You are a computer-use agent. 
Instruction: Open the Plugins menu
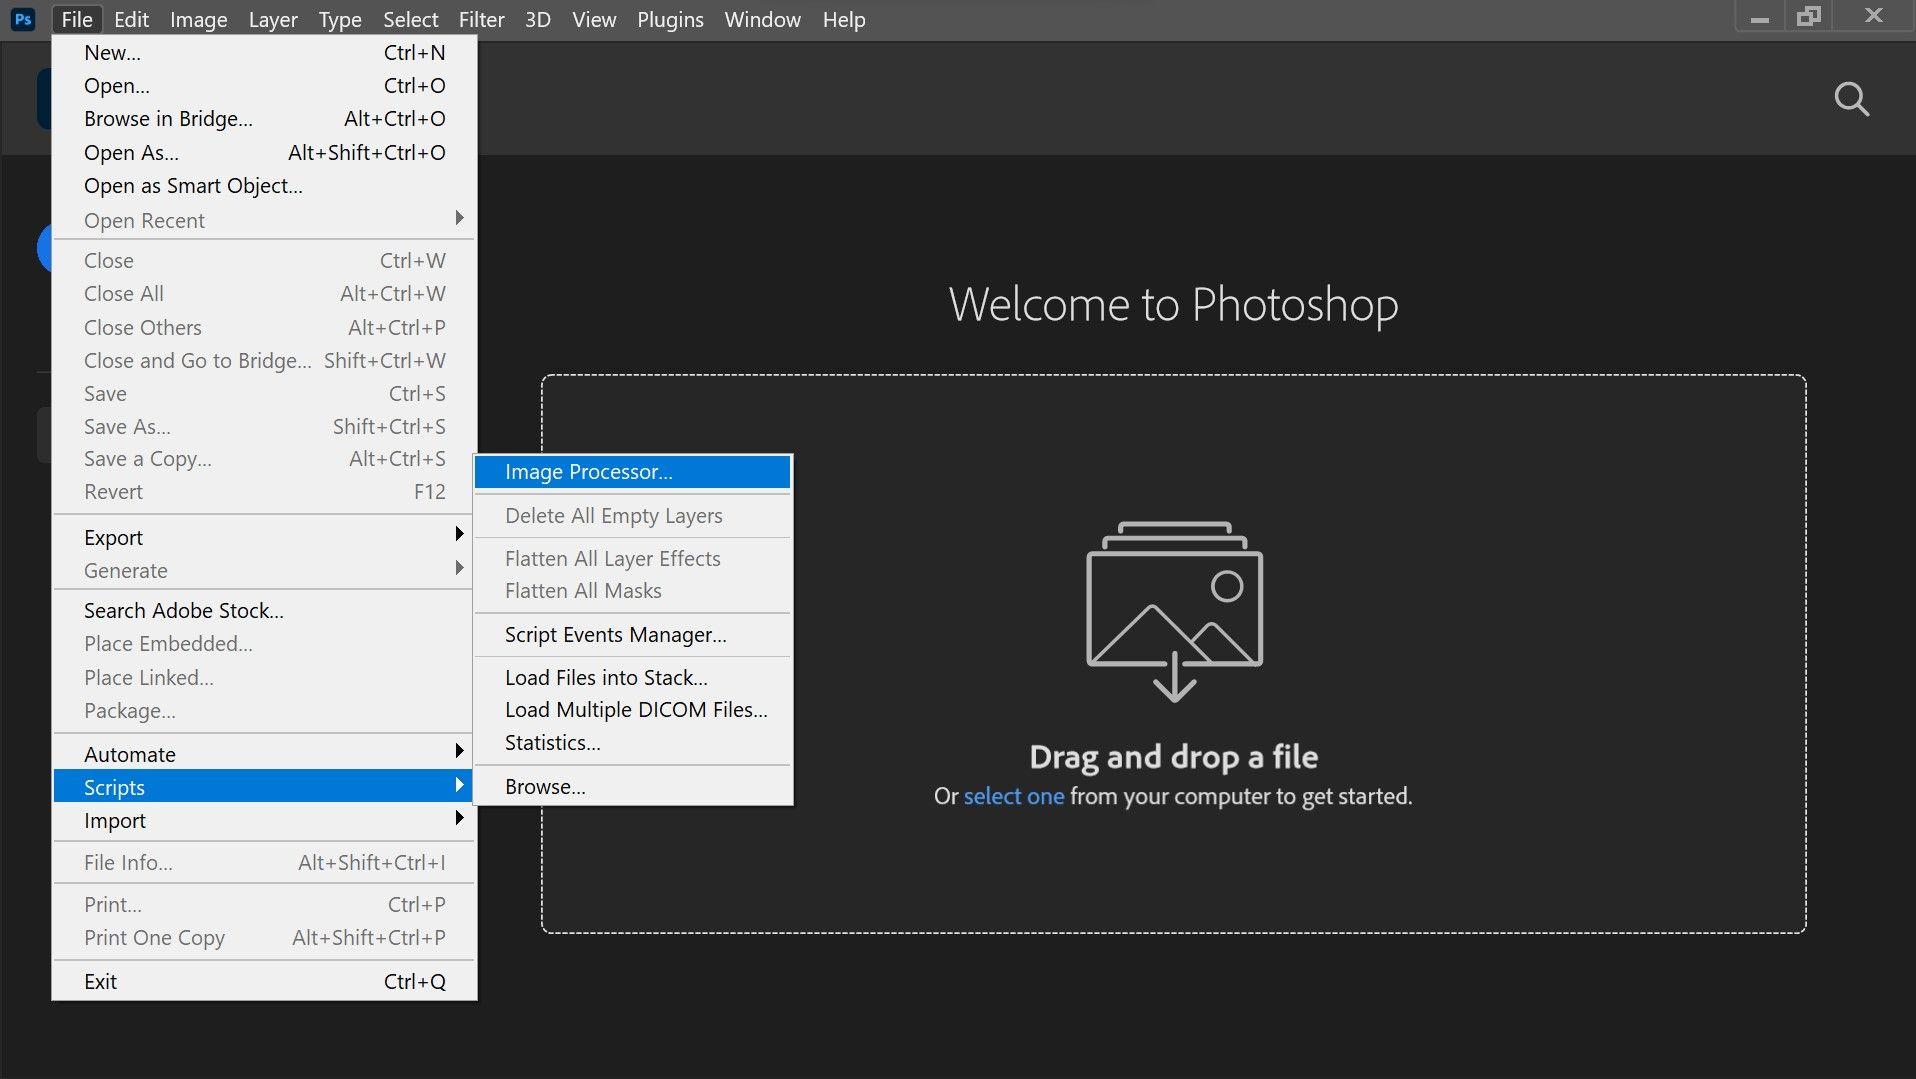(670, 19)
